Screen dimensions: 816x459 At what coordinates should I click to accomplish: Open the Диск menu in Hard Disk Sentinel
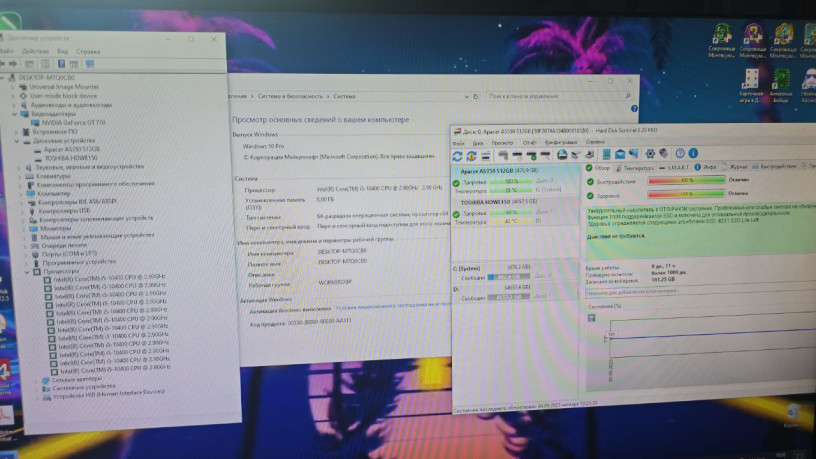click(x=478, y=143)
